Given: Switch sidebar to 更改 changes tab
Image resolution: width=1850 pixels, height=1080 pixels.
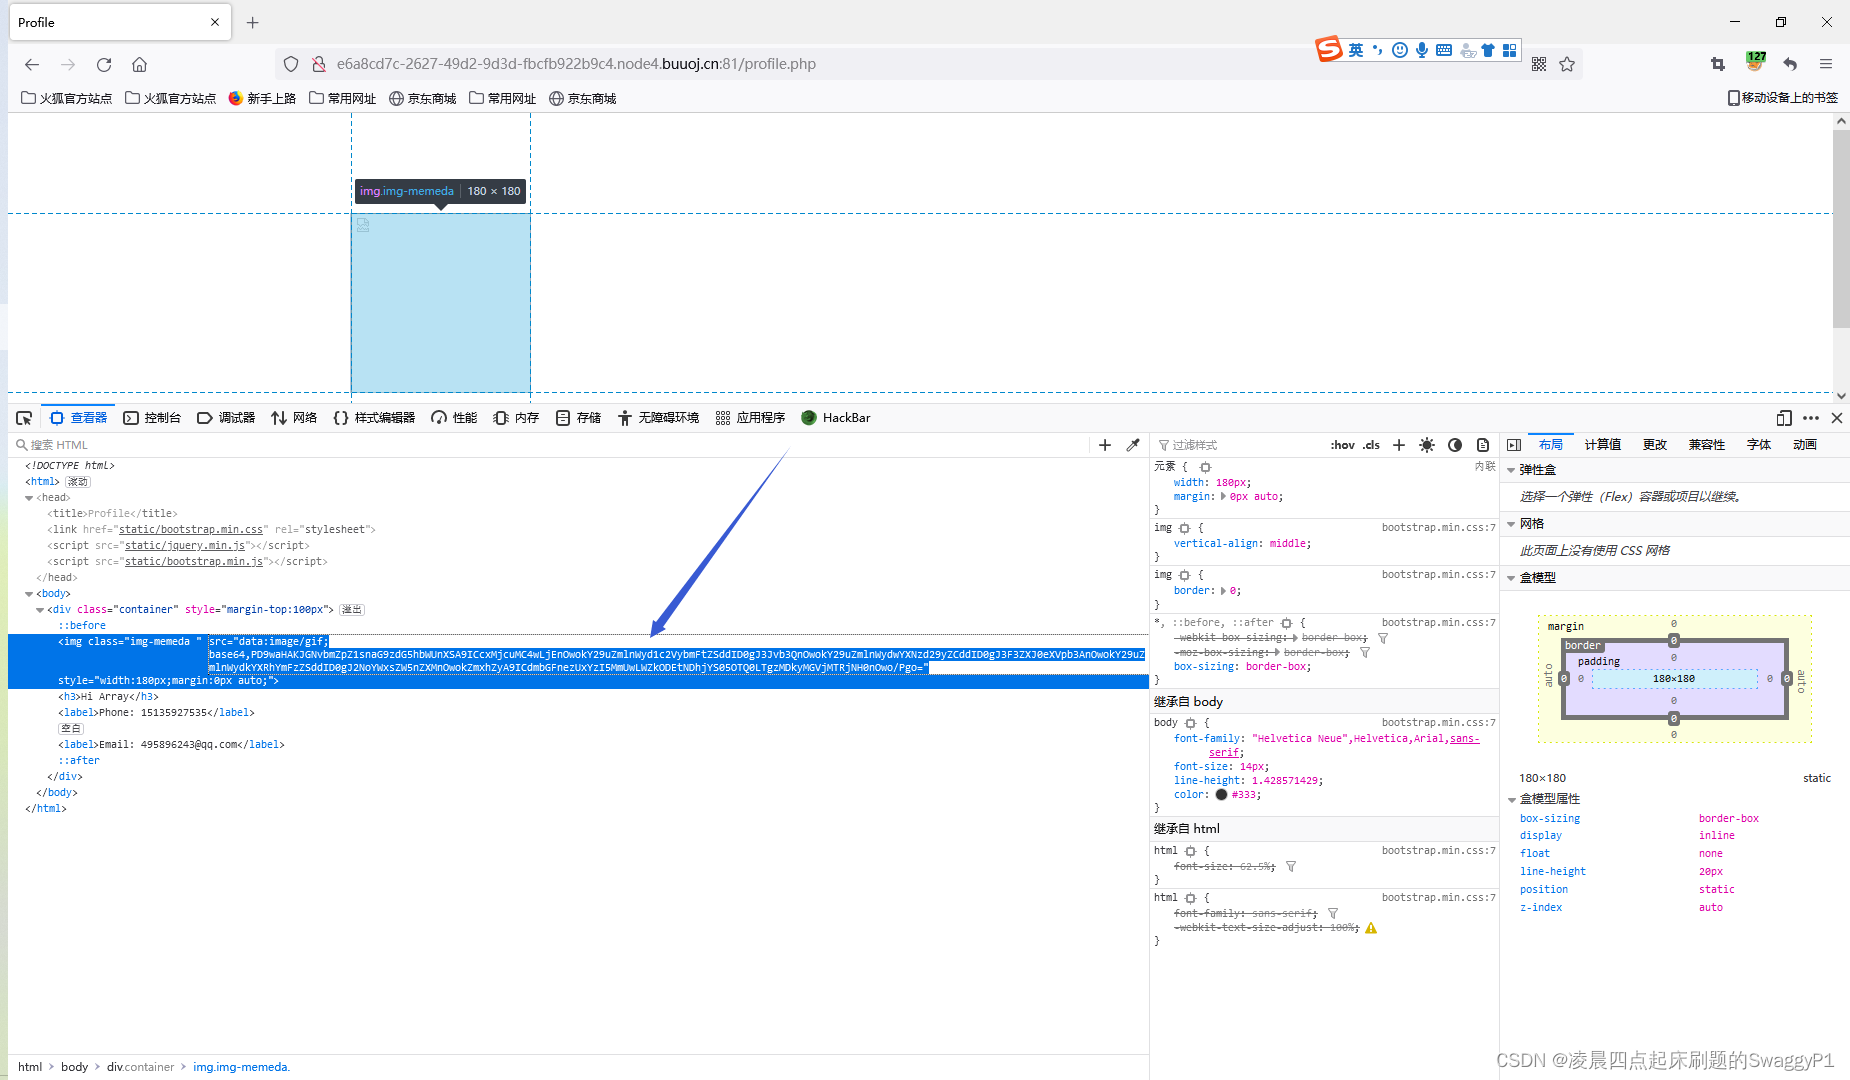Looking at the screenshot, I should 1655,445.
